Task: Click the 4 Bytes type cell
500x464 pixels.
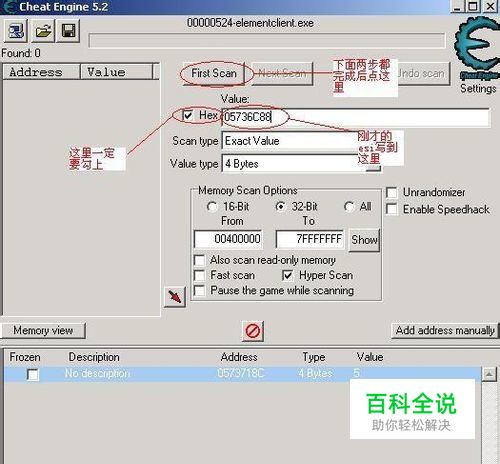Action: pyautogui.click(x=315, y=373)
